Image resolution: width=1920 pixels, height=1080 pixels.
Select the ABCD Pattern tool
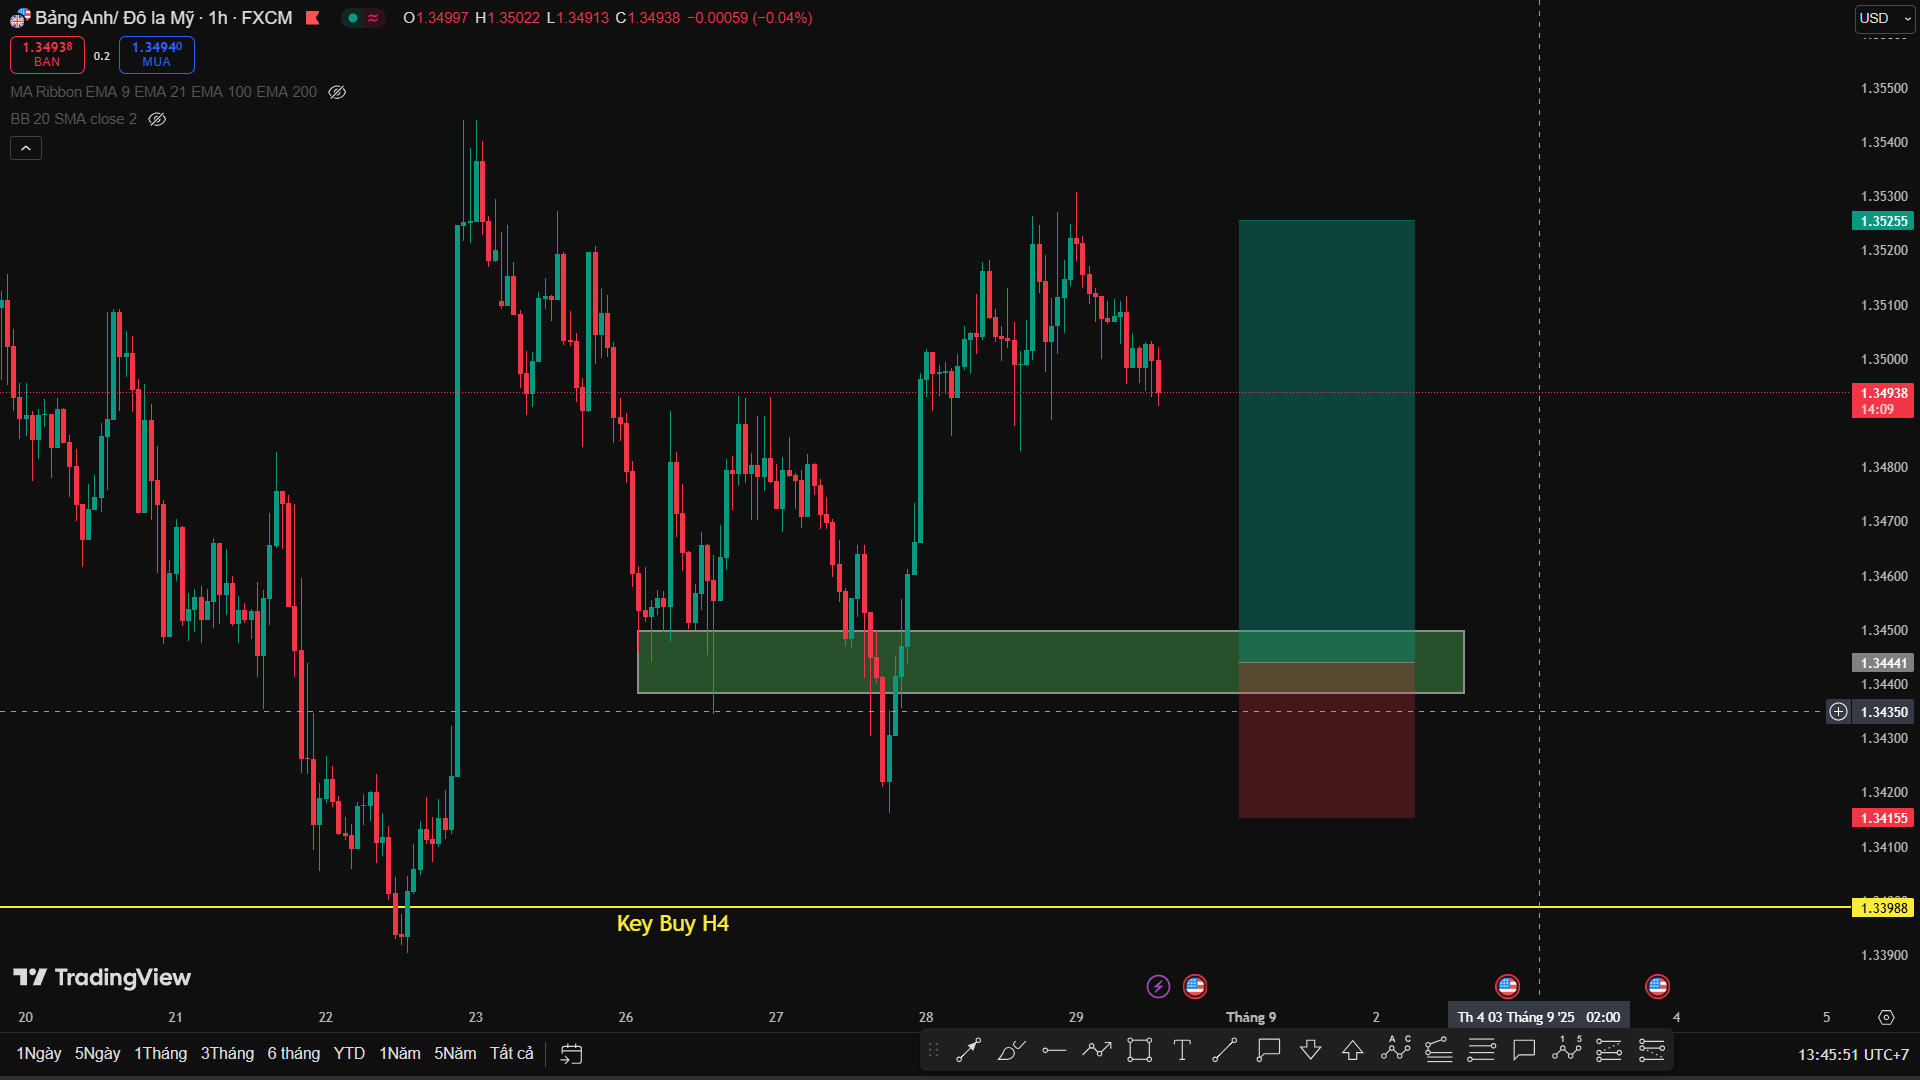(1396, 1050)
